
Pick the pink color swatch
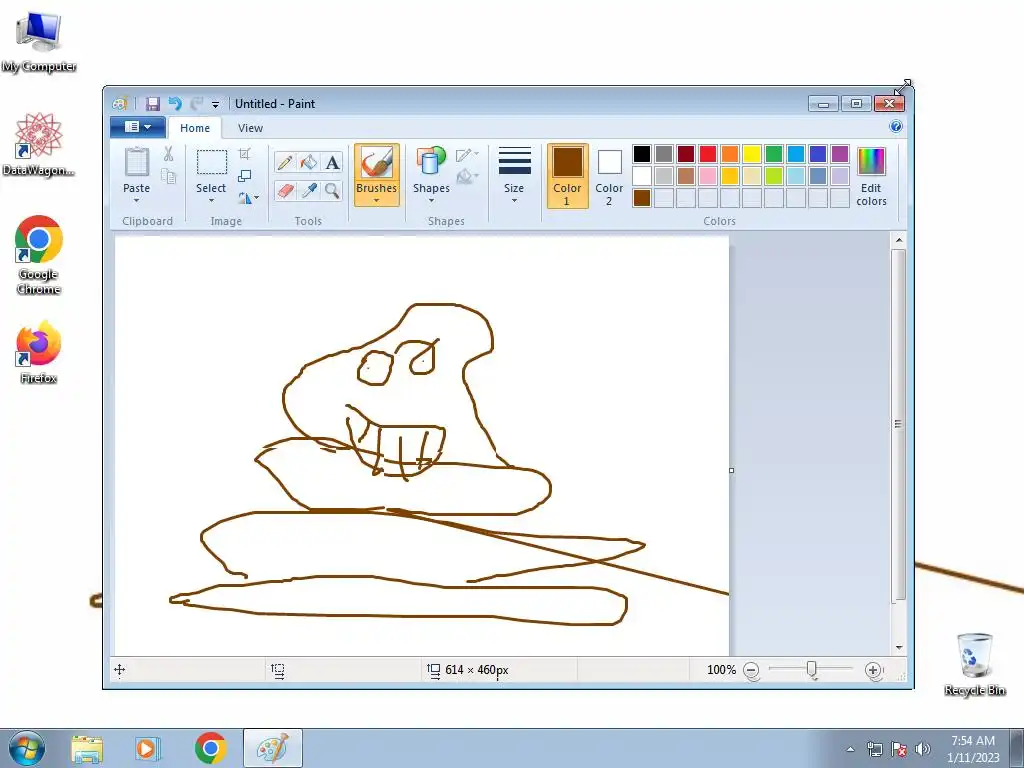708,176
